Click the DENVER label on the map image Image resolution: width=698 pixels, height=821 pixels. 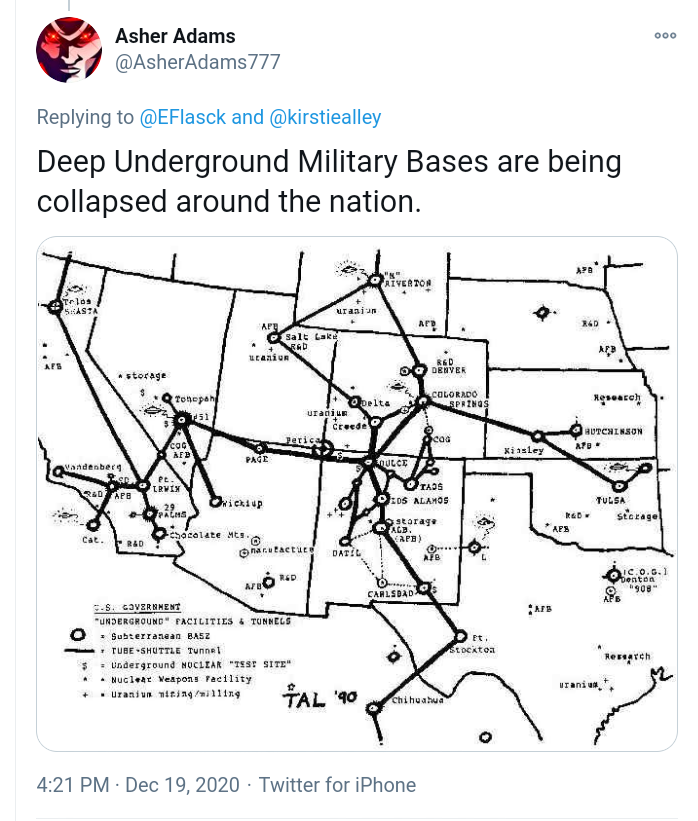tap(449, 369)
